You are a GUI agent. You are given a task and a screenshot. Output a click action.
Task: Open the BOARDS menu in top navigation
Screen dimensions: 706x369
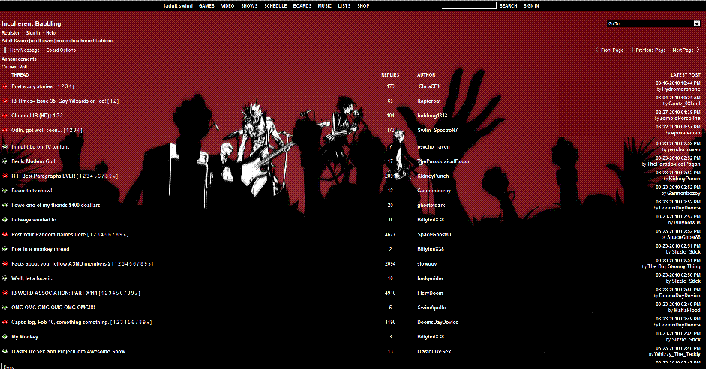[302, 6]
